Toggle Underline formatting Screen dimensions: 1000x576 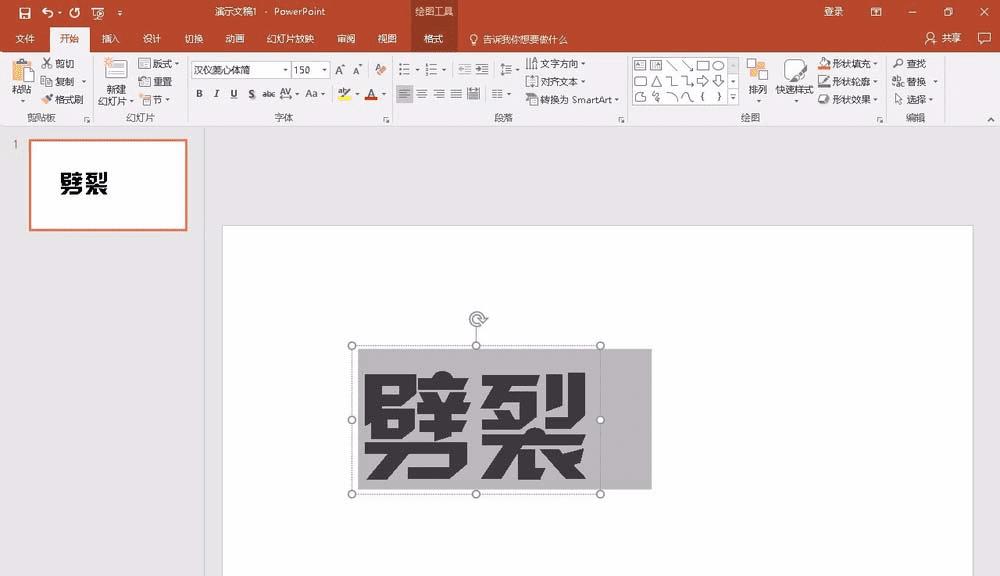click(234, 94)
